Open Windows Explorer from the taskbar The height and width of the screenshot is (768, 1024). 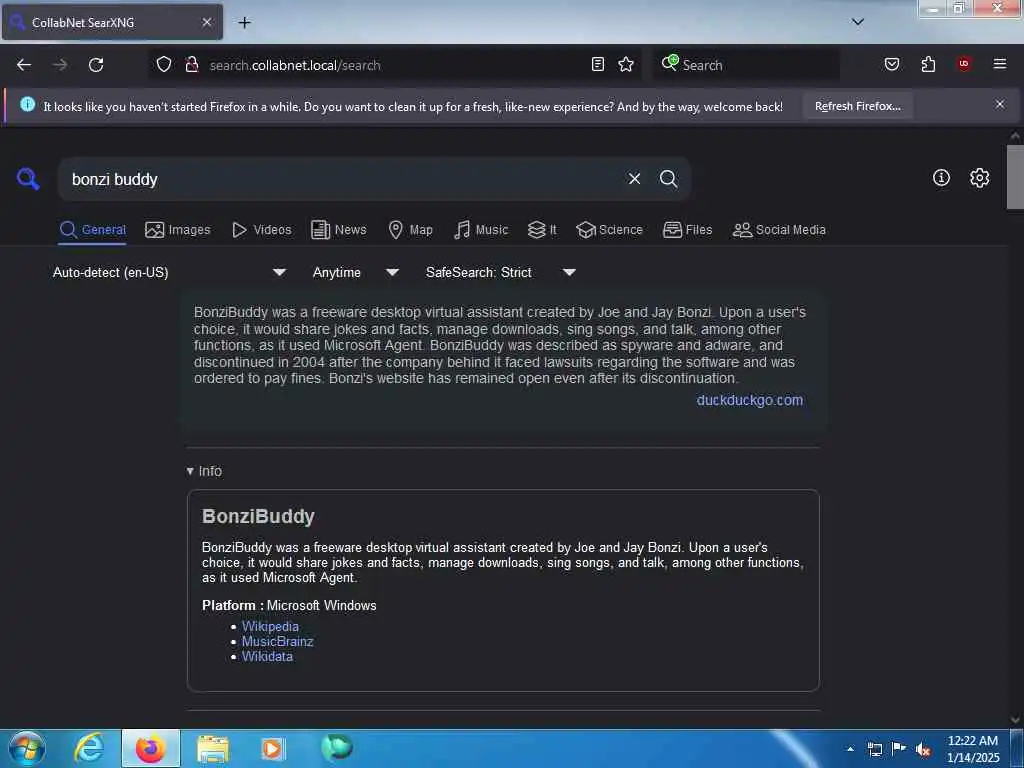coord(213,750)
